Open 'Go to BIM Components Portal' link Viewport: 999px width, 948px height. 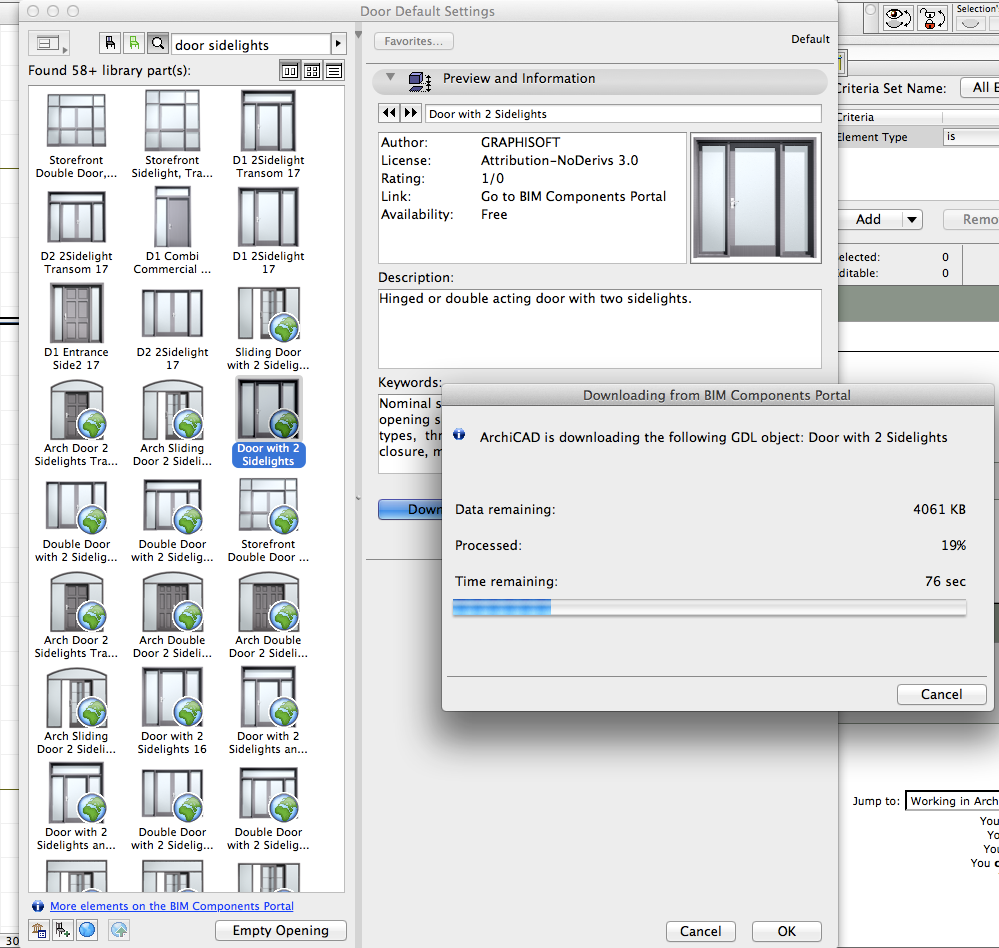573,196
